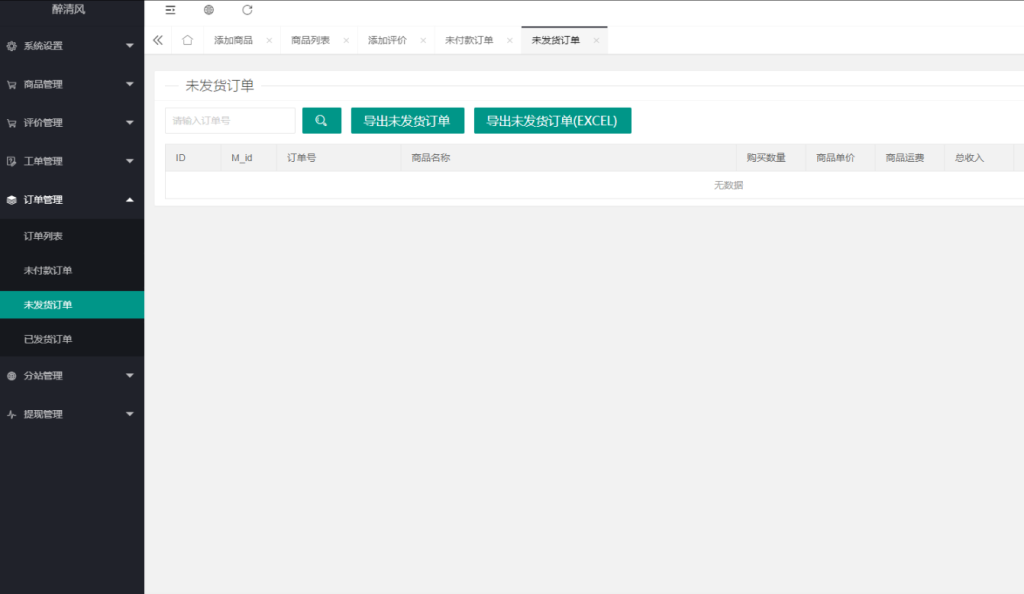
Task: Click the refresh page icon
Action: click(x=247, y=10)
